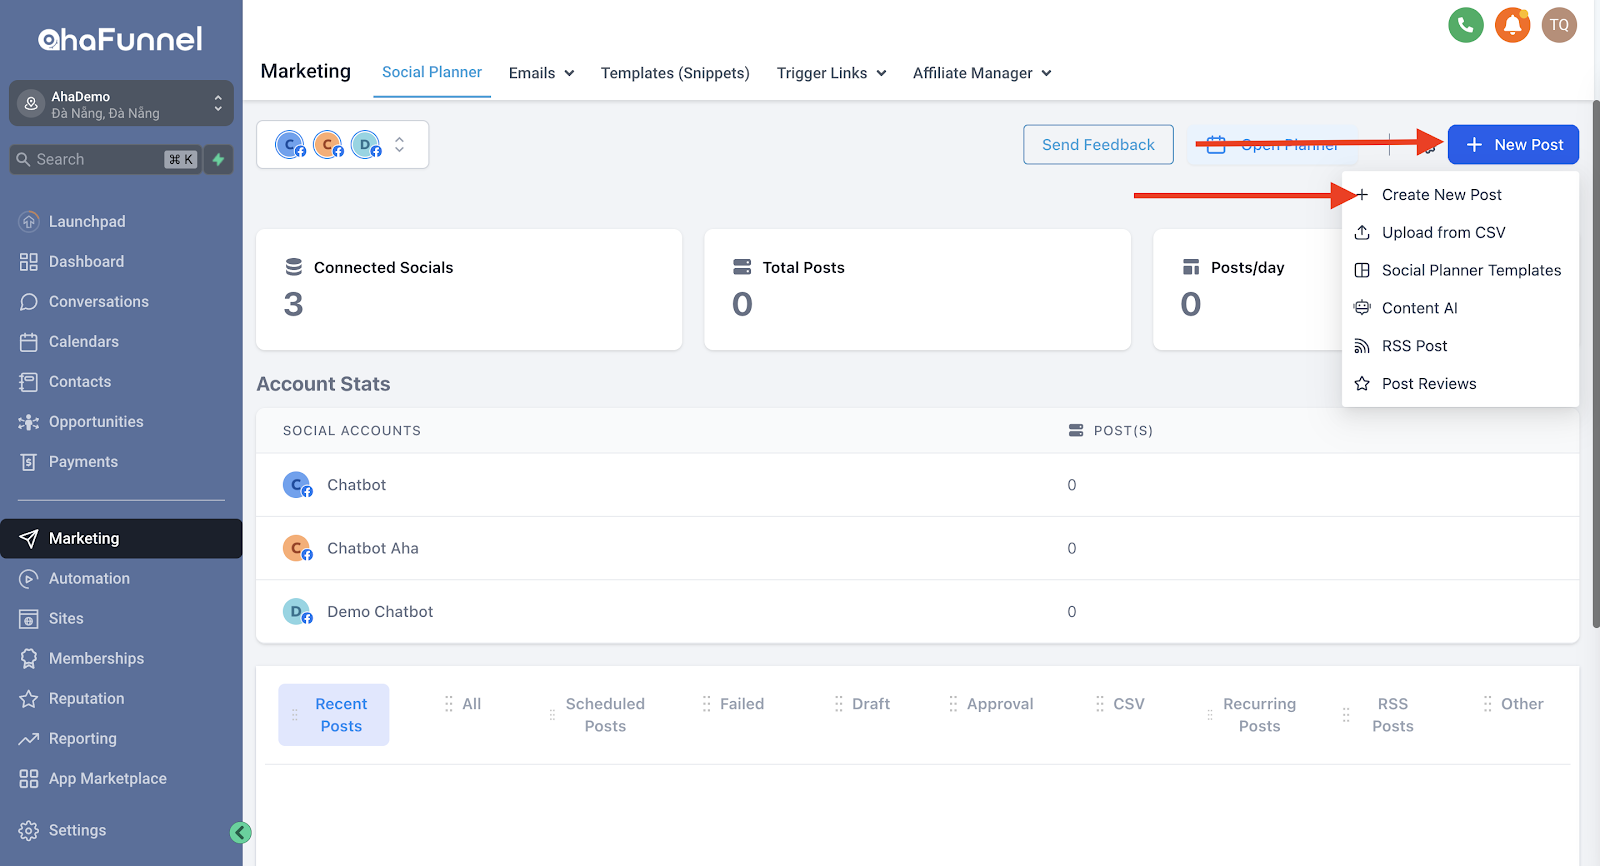This screenshot has height=866, width=1600.
Task: Click the POST(S) column header
Action: (1110, 430)
